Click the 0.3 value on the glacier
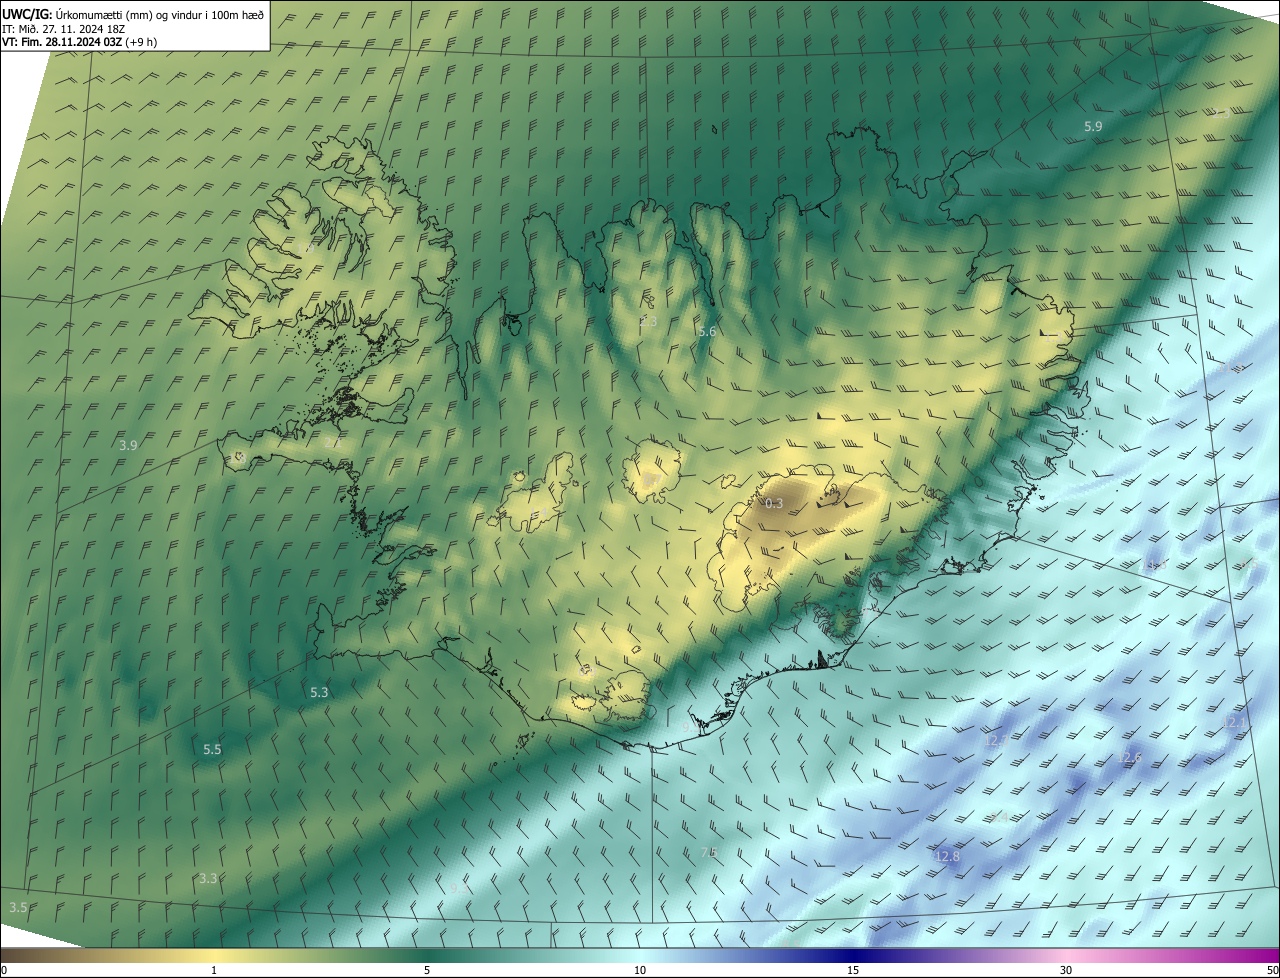 point(774,503)
